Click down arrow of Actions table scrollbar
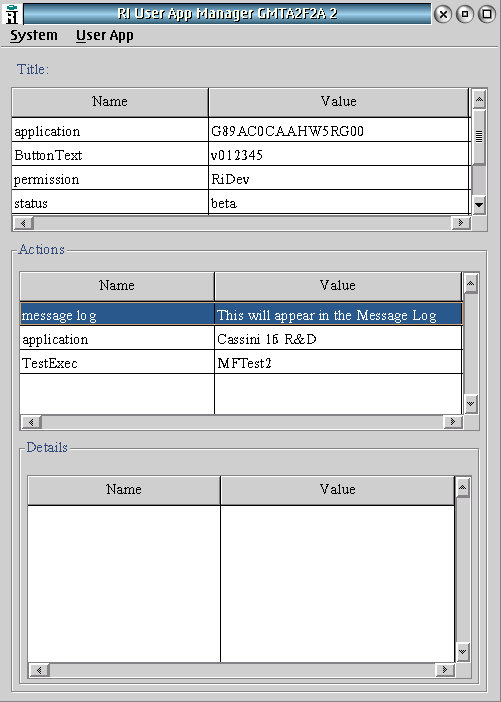This screenshot has width=501, height=702. pos(471,404)
